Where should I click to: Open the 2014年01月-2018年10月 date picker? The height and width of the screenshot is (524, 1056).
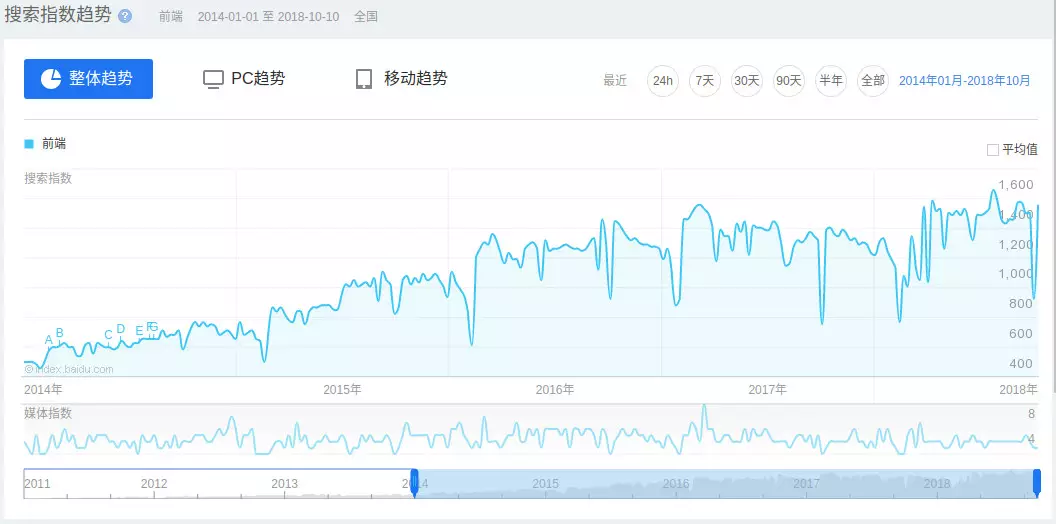(964, 81)
